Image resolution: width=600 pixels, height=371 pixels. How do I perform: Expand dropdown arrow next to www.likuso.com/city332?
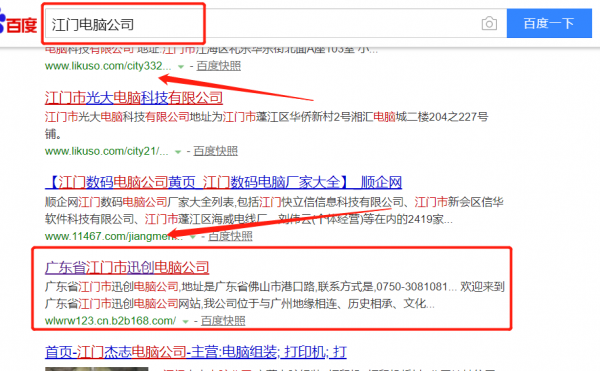coord(181,67)
